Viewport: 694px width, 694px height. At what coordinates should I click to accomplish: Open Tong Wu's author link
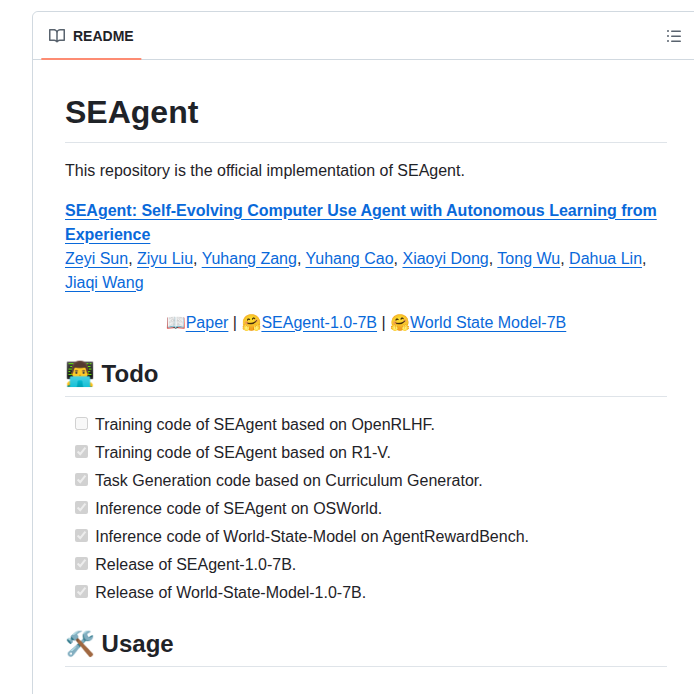point(528,258)
